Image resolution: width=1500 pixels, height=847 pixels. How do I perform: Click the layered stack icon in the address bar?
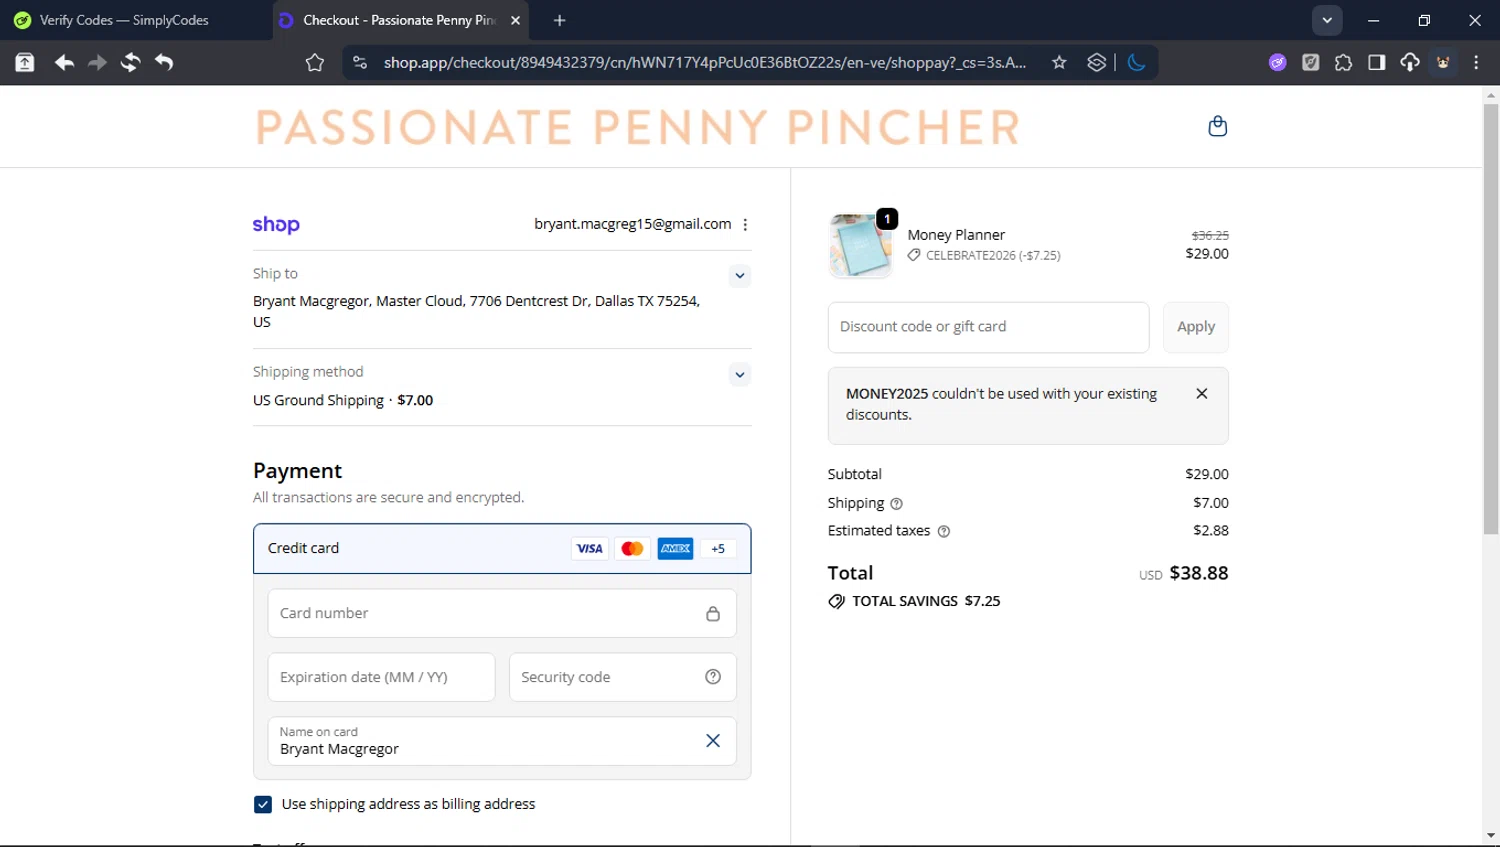[1096, 63]
